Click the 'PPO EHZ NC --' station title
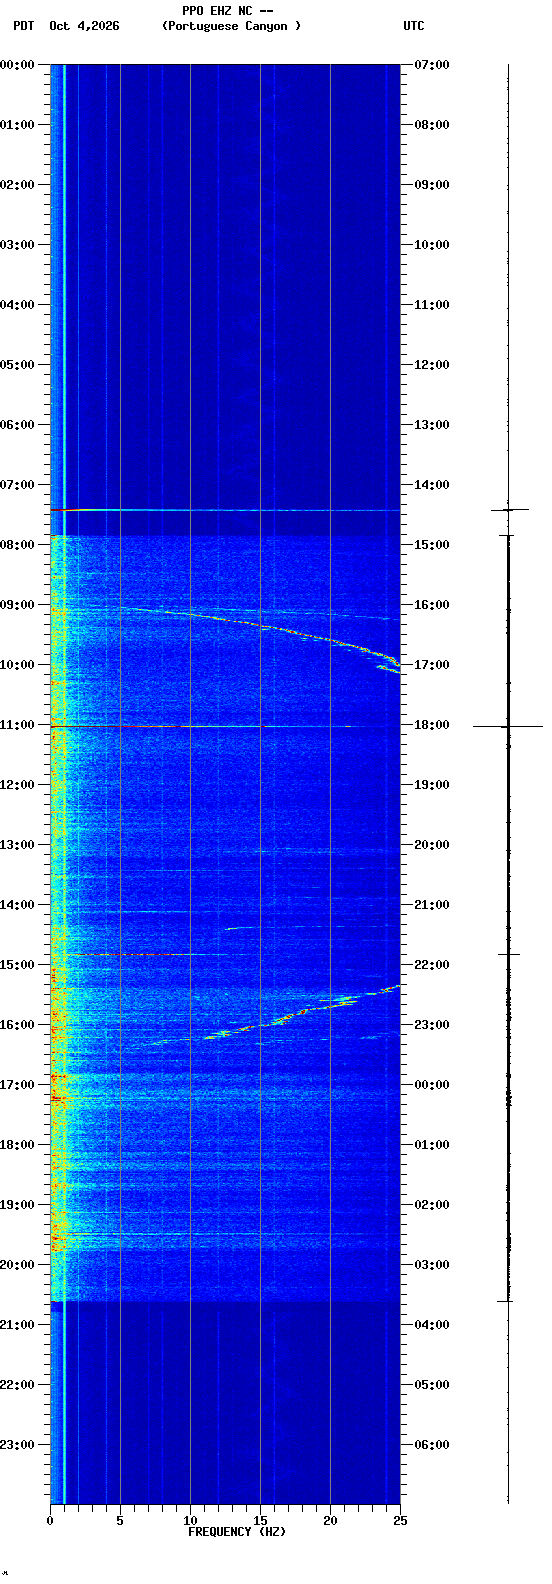The image size is (552, 1584). (x=228, y=11)
